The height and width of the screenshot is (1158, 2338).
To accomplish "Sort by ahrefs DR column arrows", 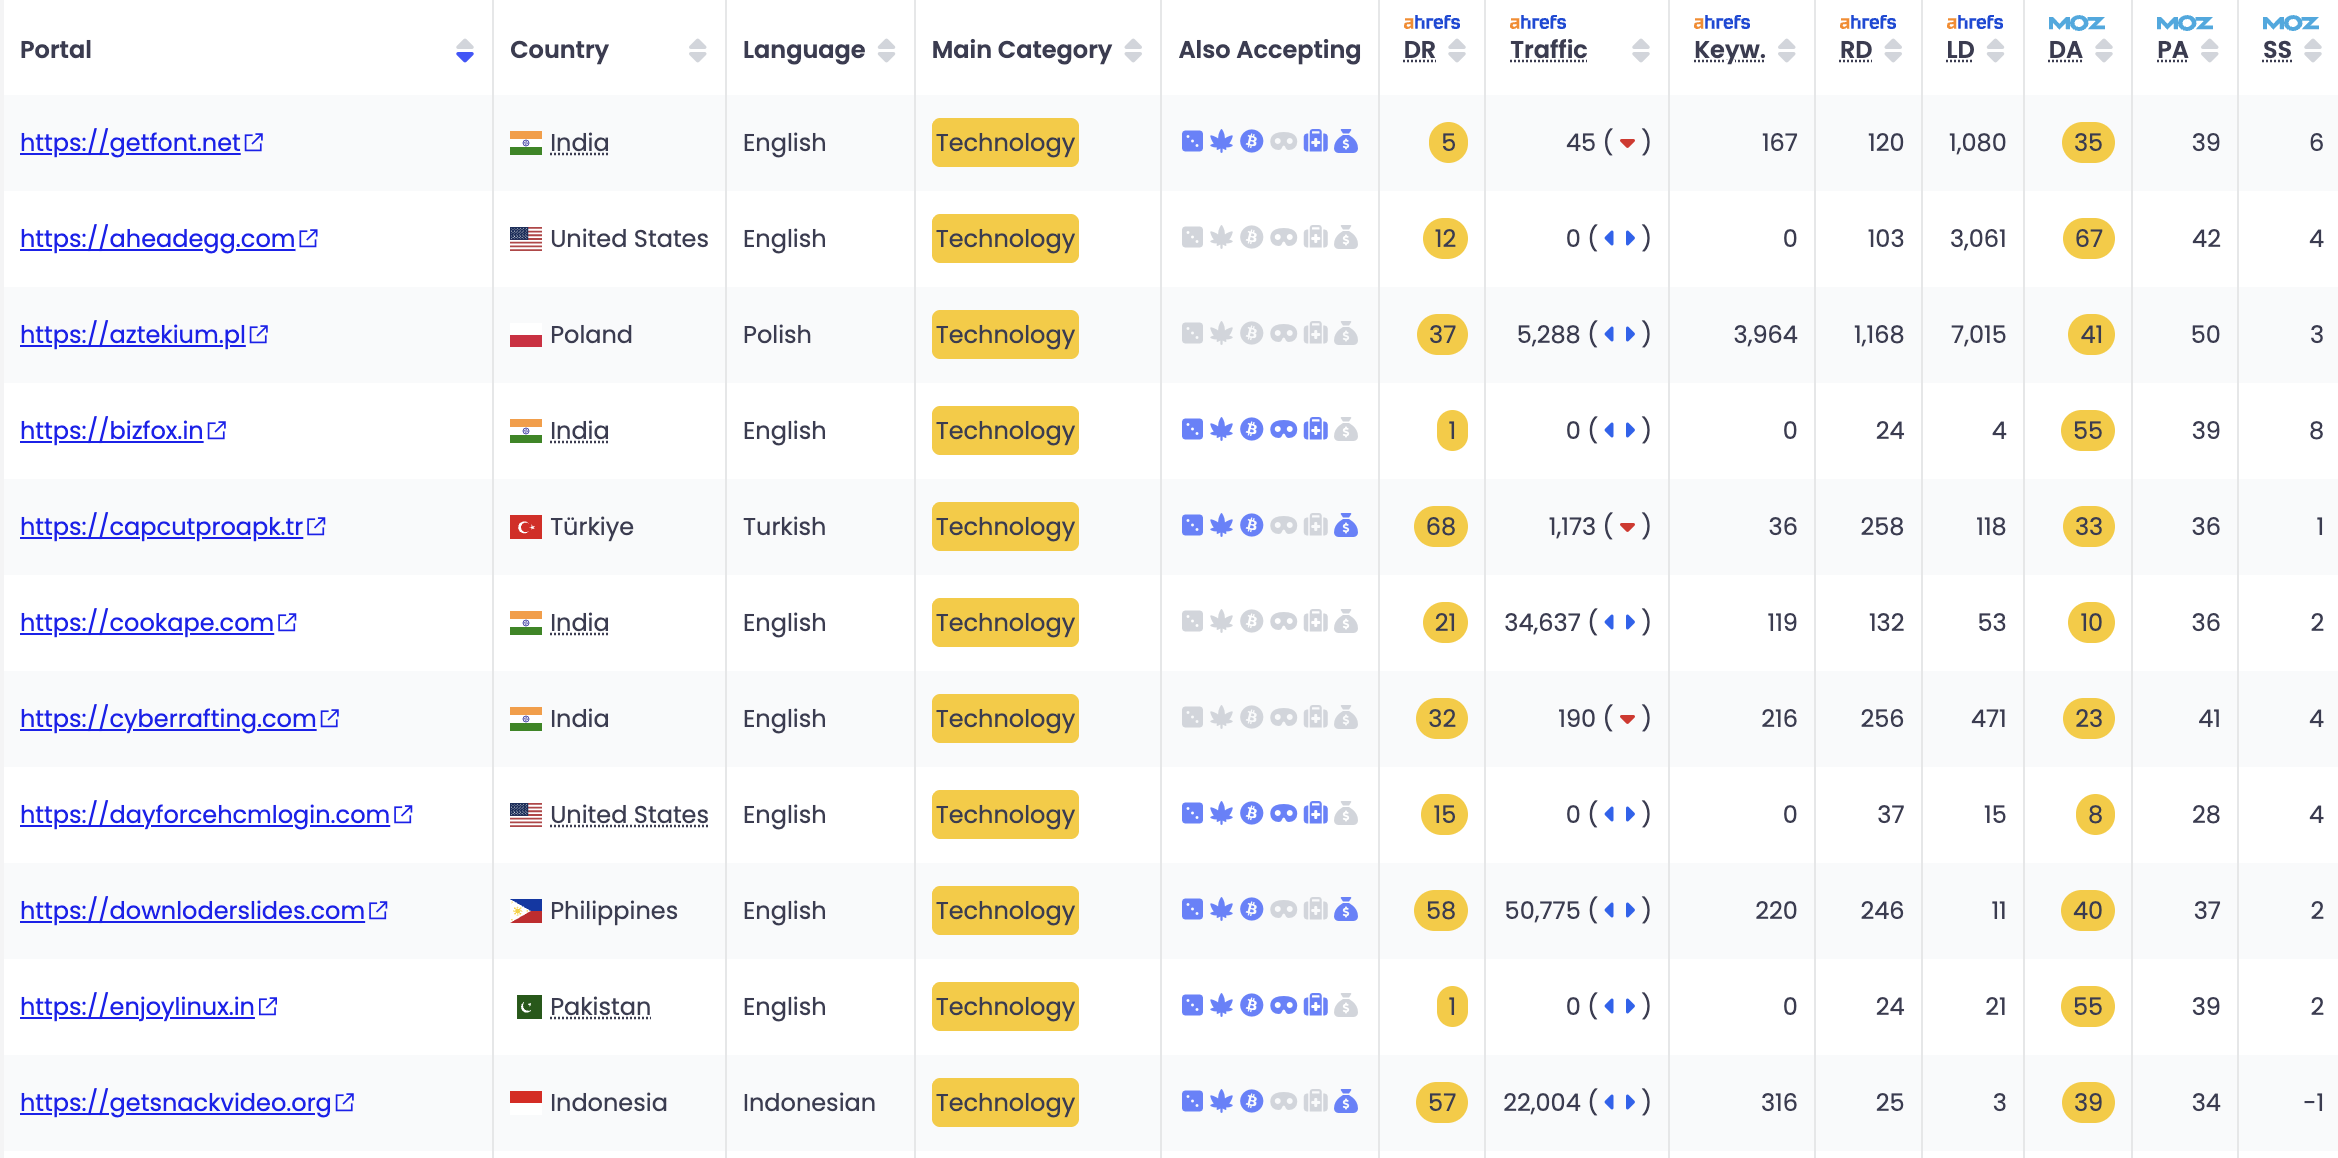I will (x=1457, y=51).
